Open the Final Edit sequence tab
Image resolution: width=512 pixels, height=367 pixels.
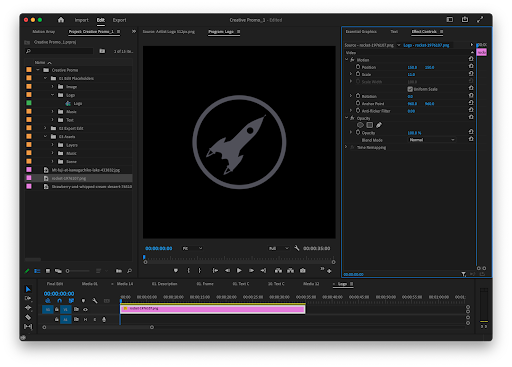55,284
